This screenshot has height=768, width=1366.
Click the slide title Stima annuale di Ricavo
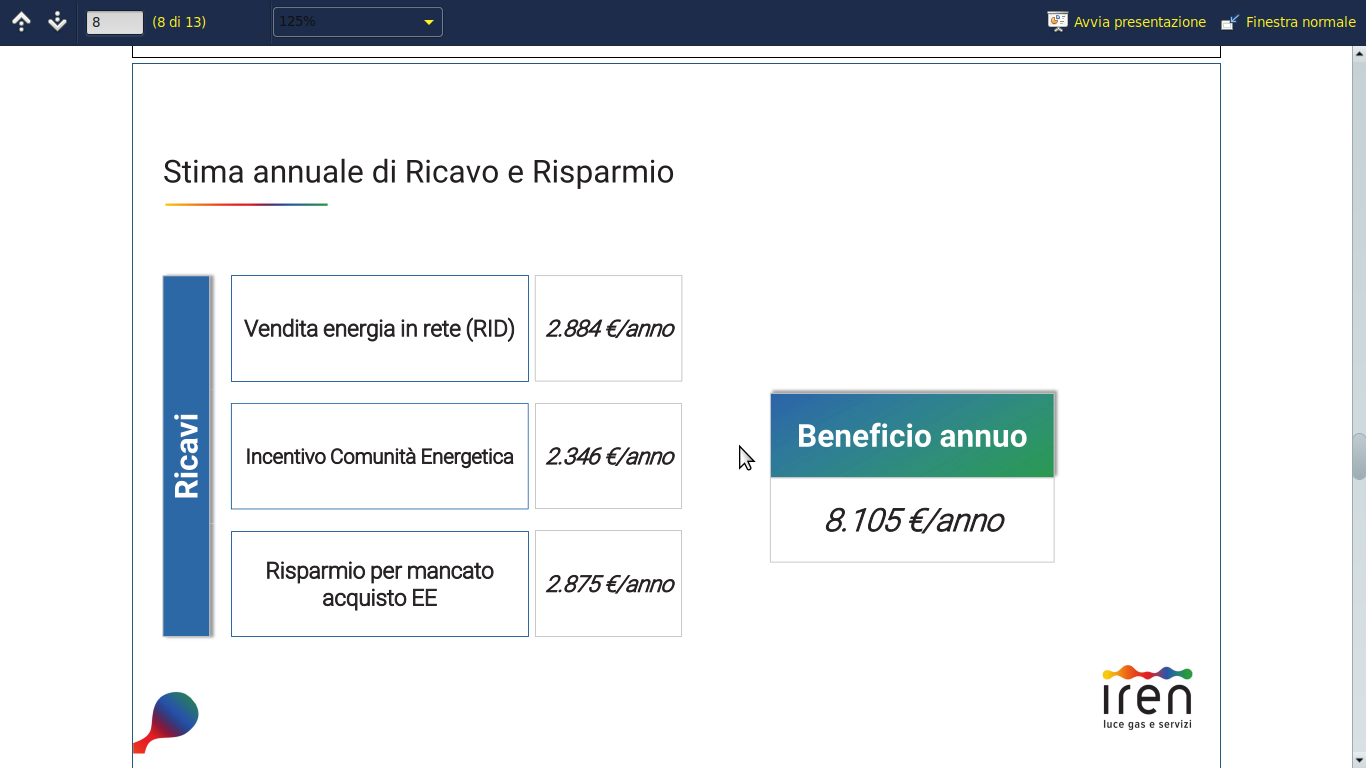tap(418, 172)
